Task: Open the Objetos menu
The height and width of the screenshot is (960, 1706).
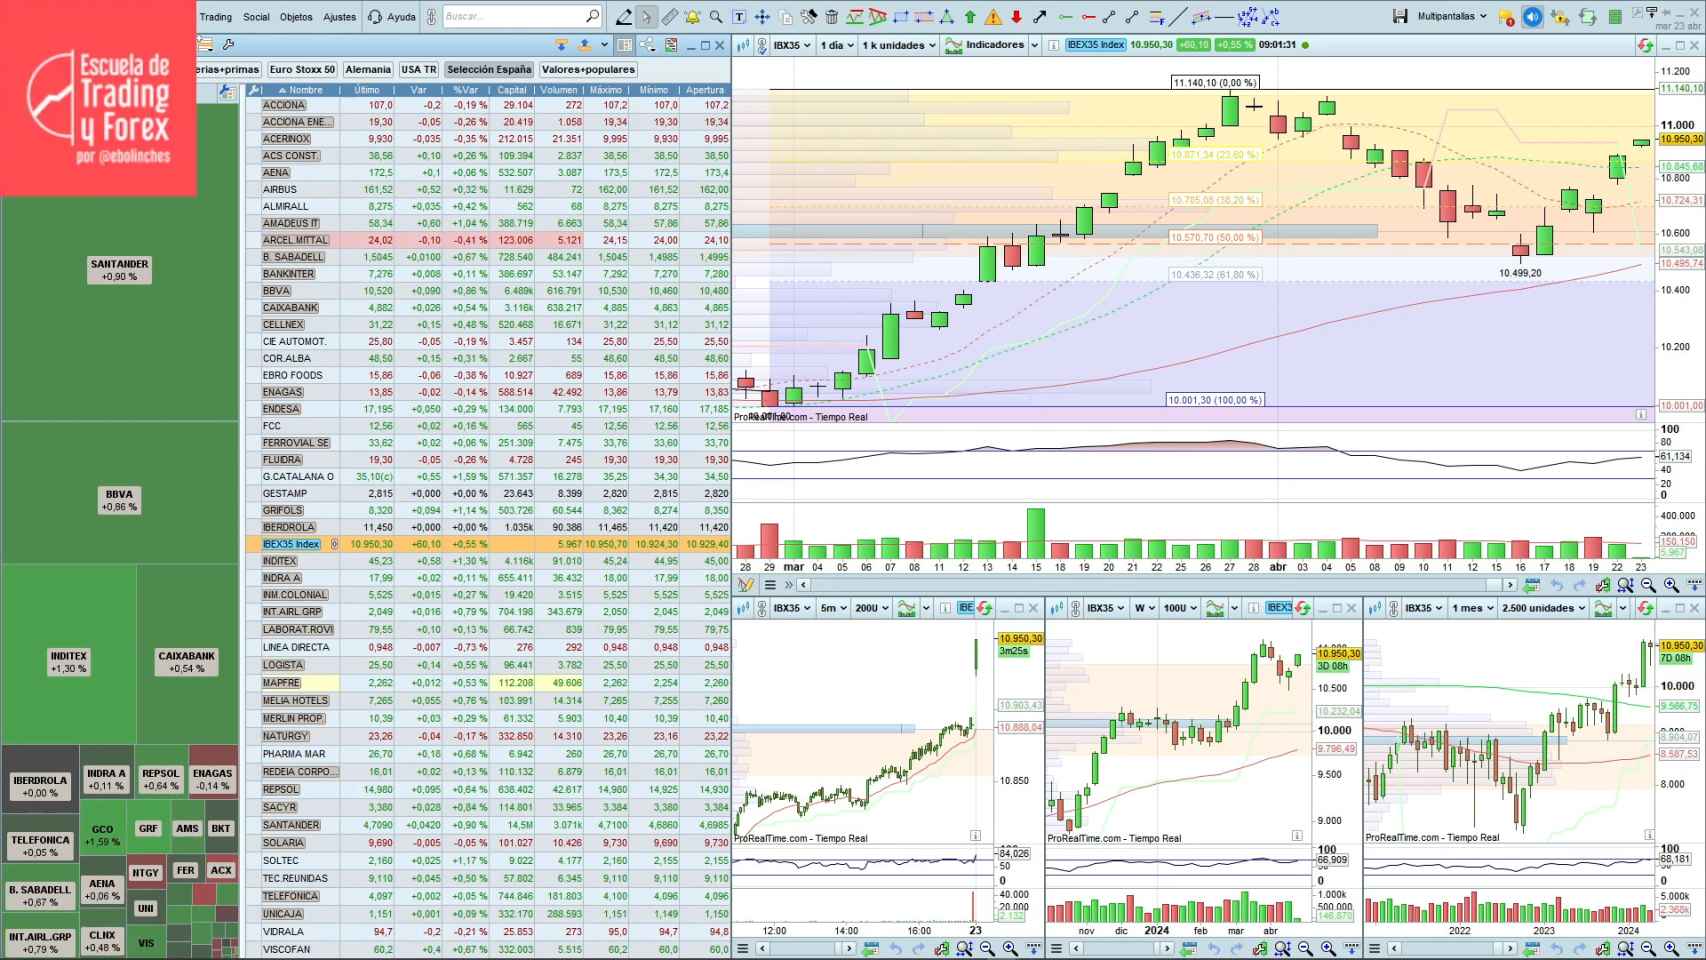Action: point(295,16)
